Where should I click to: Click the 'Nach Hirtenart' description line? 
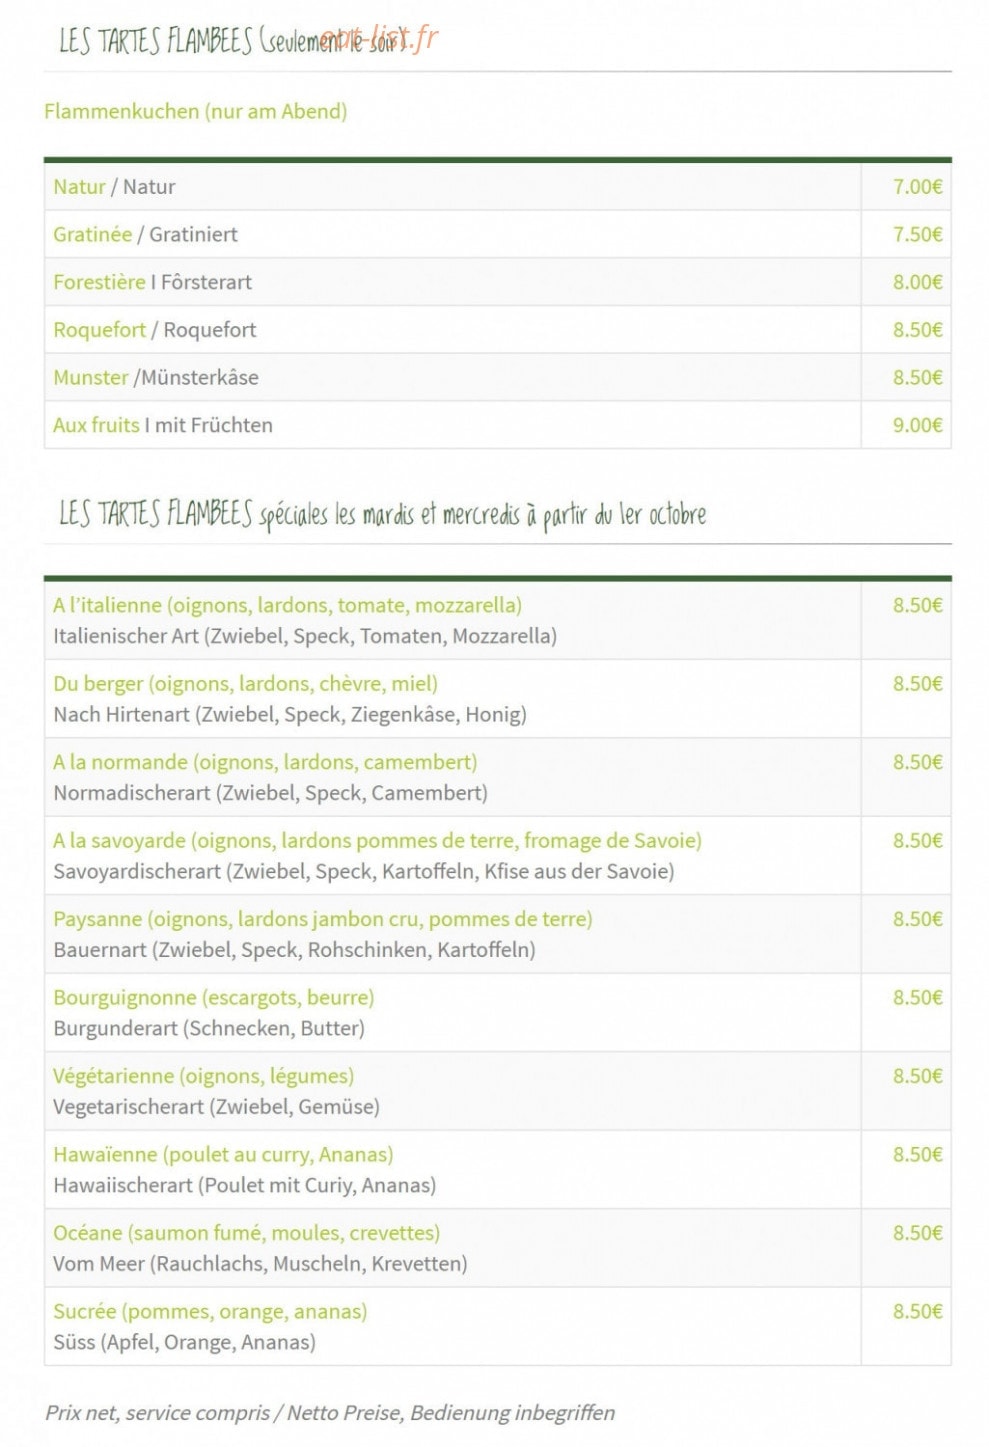click(290, 714)
